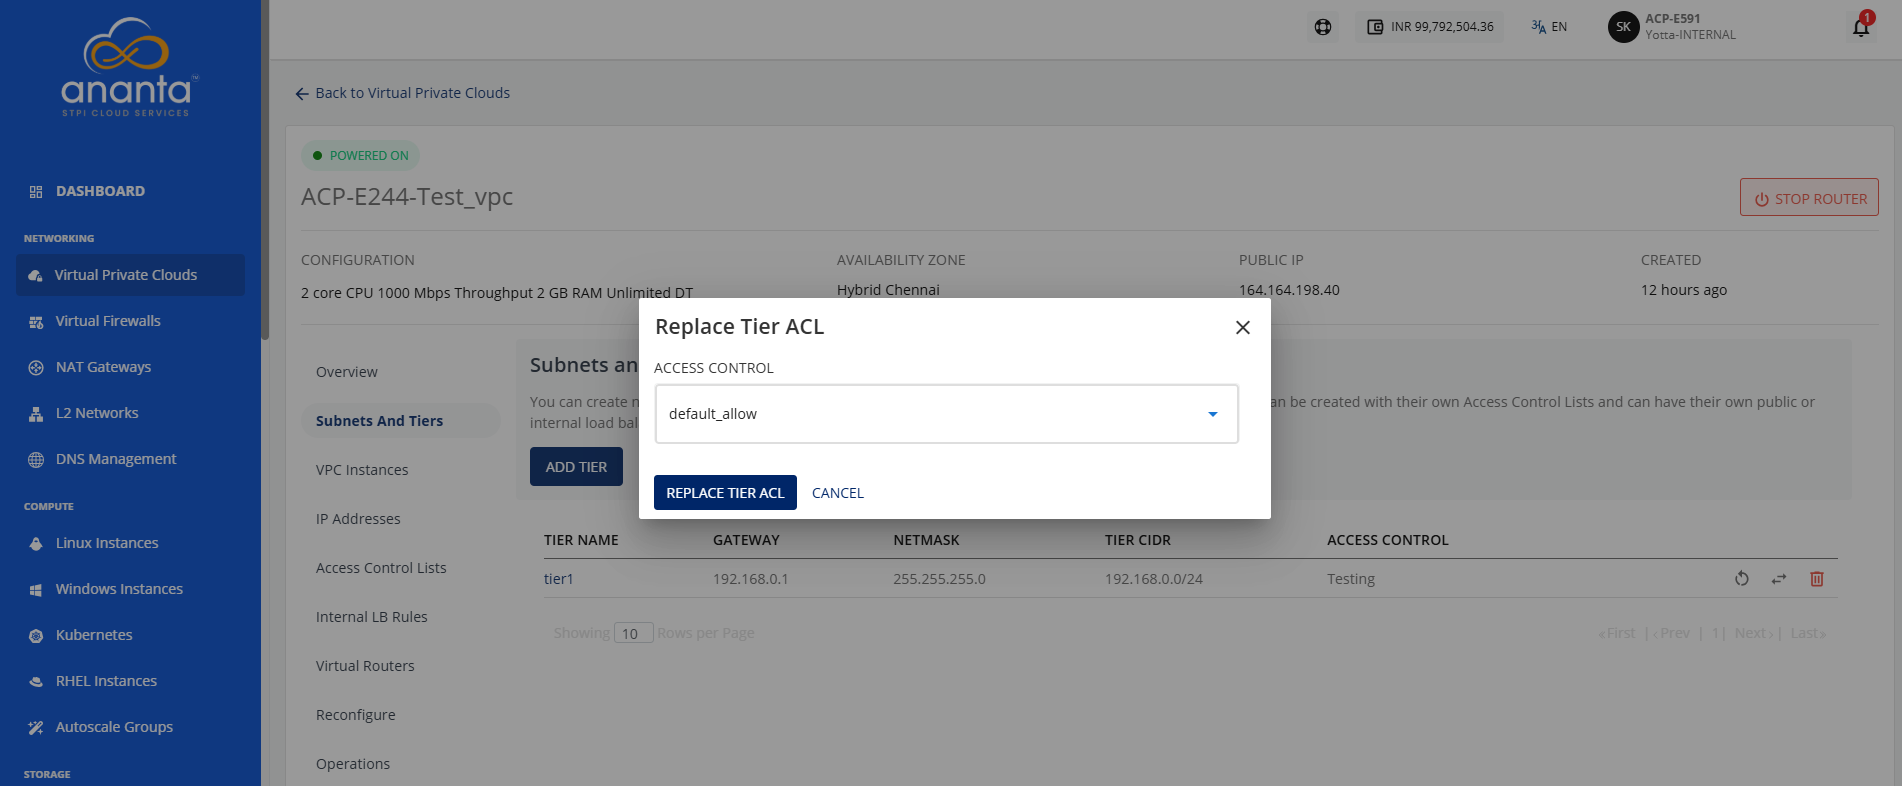
Task: Delete tier1 with the trash icon
Action: coord(1817,579)
